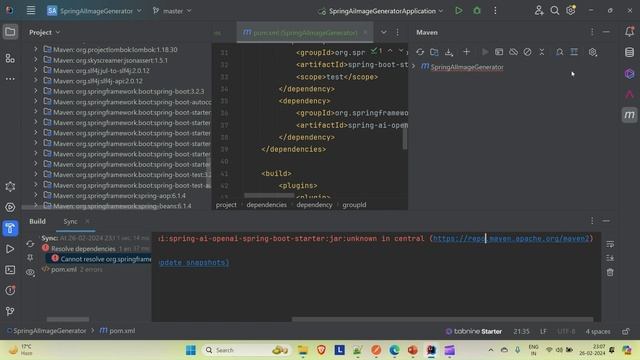Viewport: 640px width, 360px height.
Task: Open Maven settings gear icon
Action: coord(593,52)
